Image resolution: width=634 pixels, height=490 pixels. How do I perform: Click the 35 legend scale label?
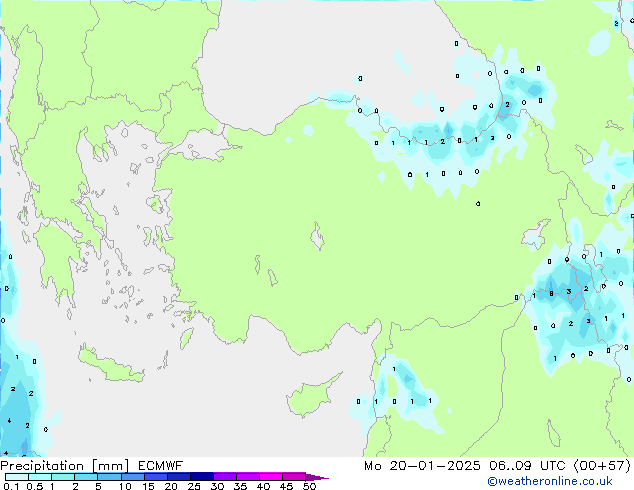(241, 486)
